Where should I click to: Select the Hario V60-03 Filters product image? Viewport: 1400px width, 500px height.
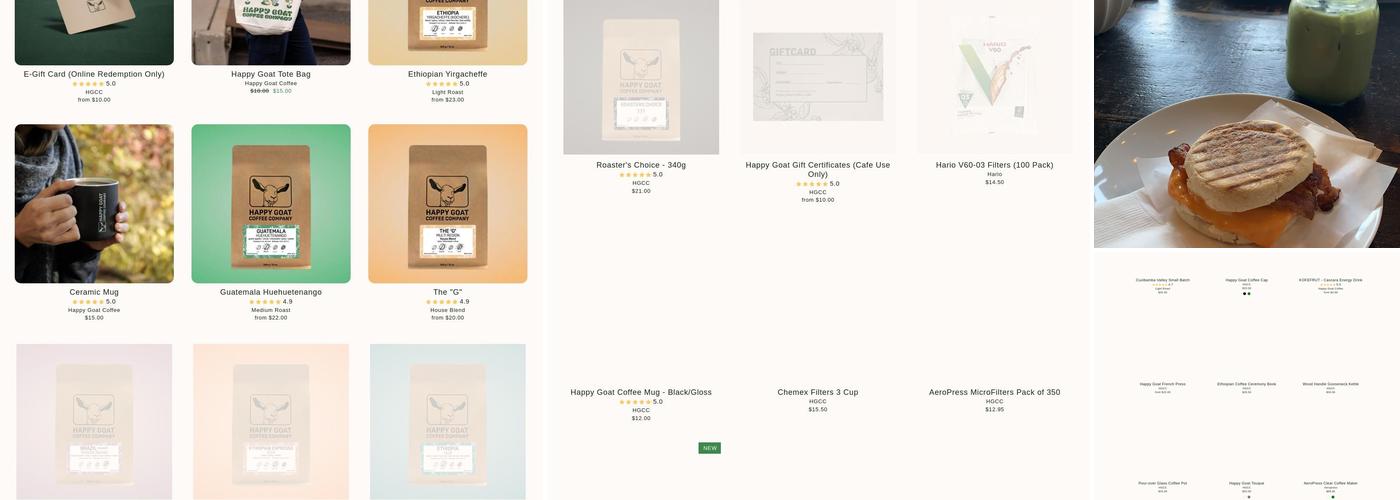pos(995,77)
